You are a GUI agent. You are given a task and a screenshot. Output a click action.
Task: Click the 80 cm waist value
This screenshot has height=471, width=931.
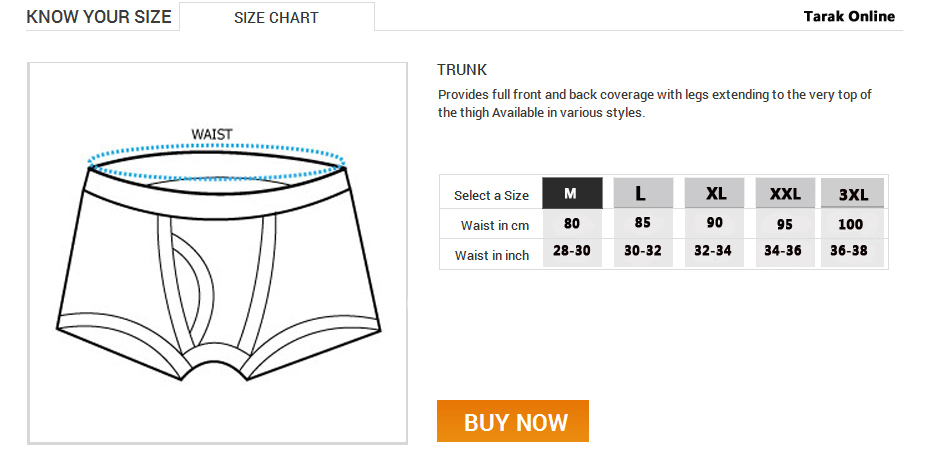572,224
